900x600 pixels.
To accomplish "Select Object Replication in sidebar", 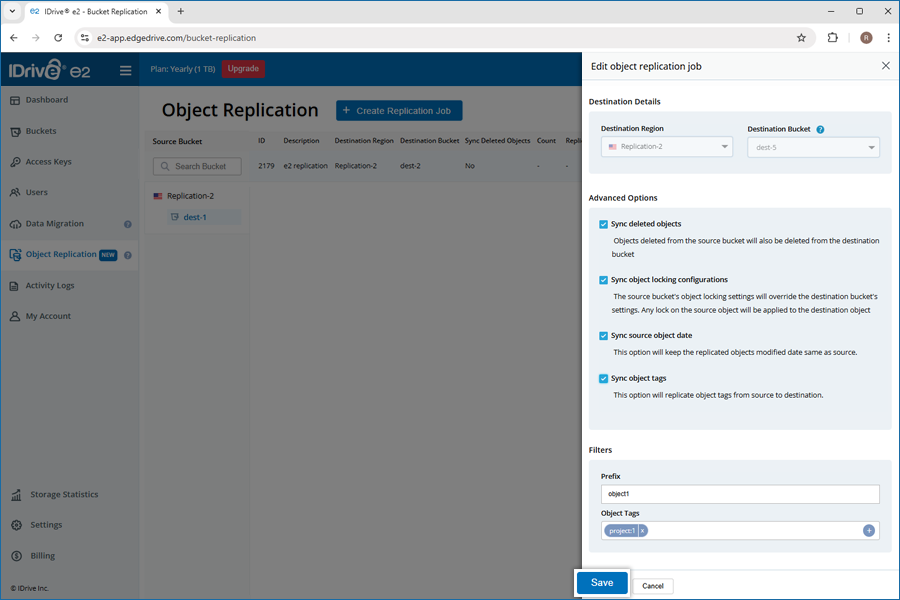I will tap(61, 254).
